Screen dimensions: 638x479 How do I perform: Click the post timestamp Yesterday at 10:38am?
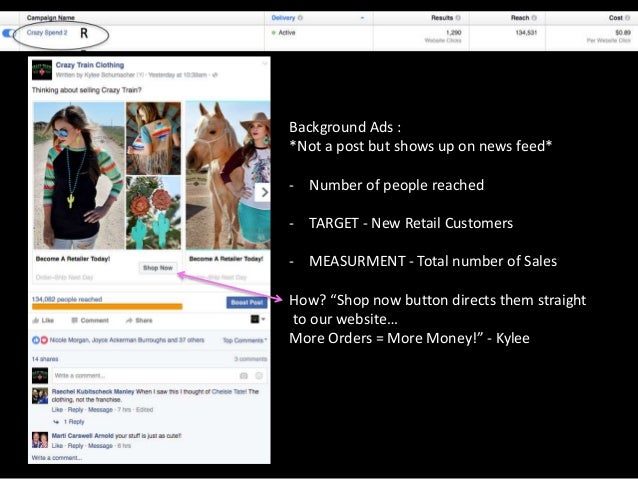177,75
